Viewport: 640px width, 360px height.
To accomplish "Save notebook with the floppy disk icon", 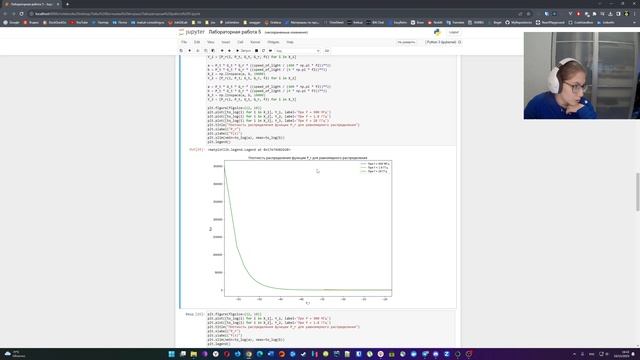I will tap(181, 51).
